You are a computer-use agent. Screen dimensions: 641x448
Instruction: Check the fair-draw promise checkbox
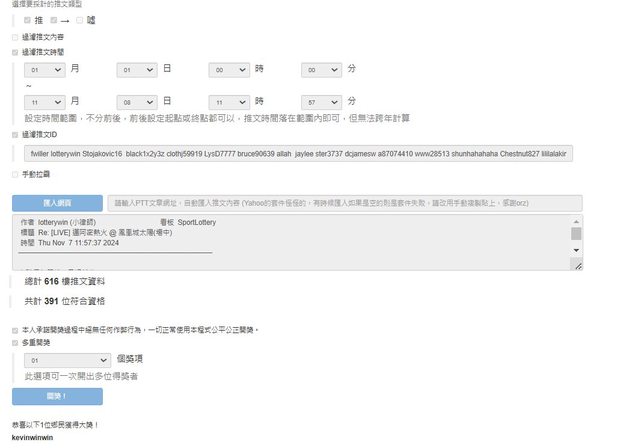pos(15,329)
